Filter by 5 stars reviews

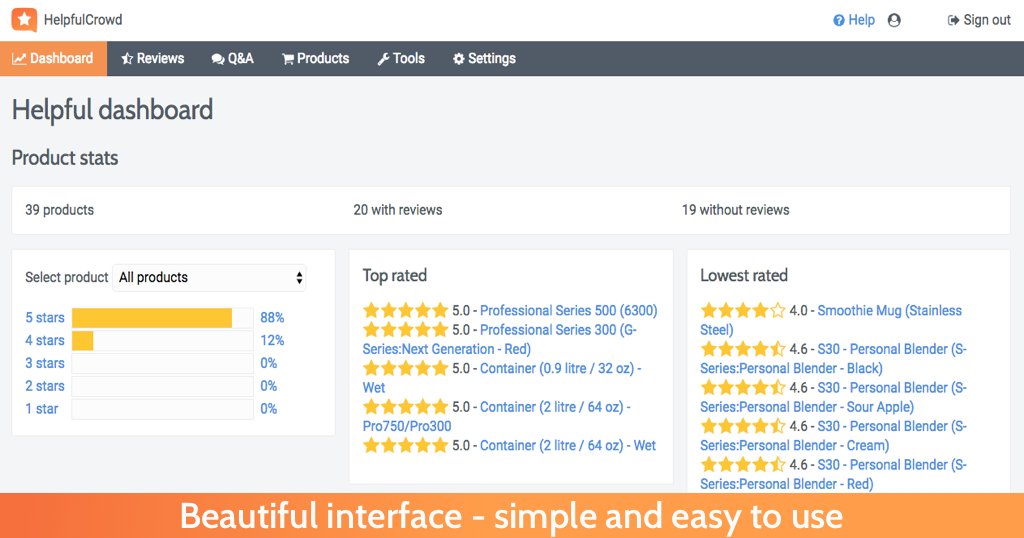[x=45, y=317]
